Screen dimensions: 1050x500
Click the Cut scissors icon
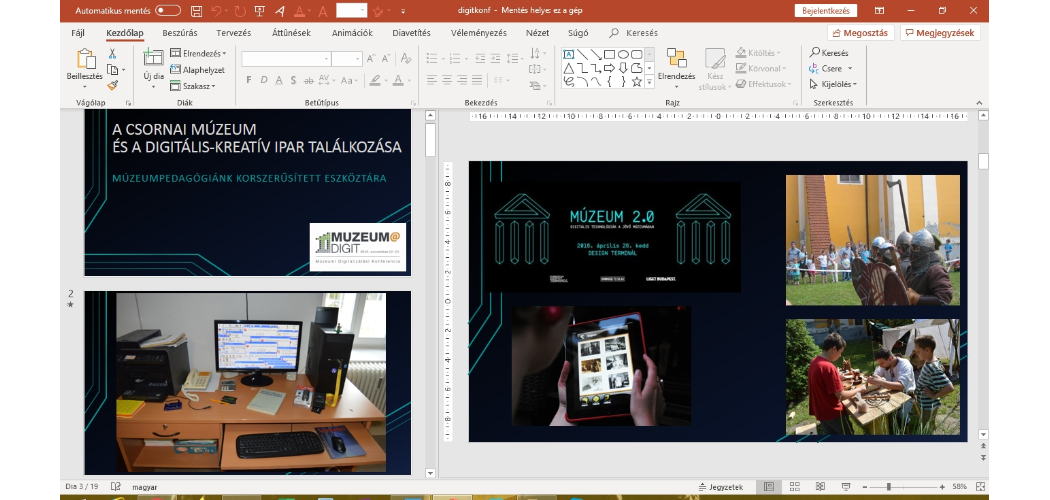pos(113,53)
